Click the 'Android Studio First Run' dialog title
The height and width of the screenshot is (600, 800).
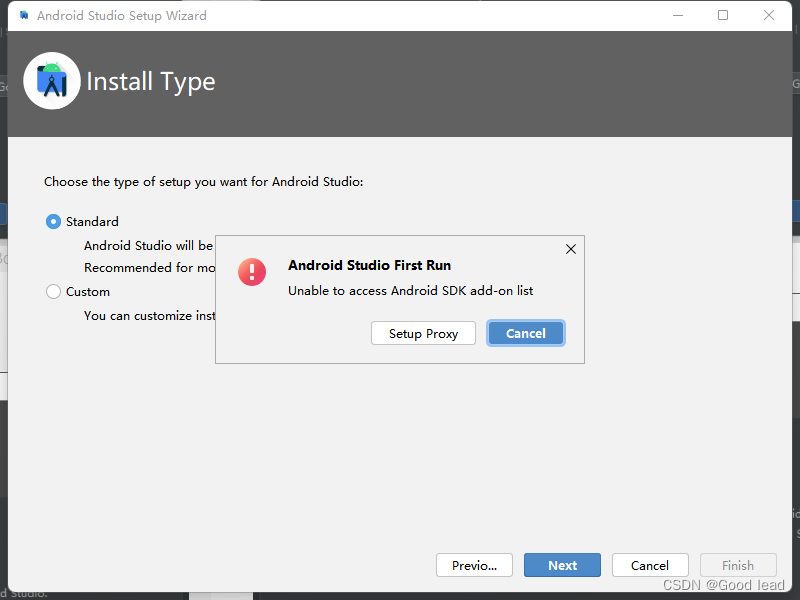pos(369,265)
